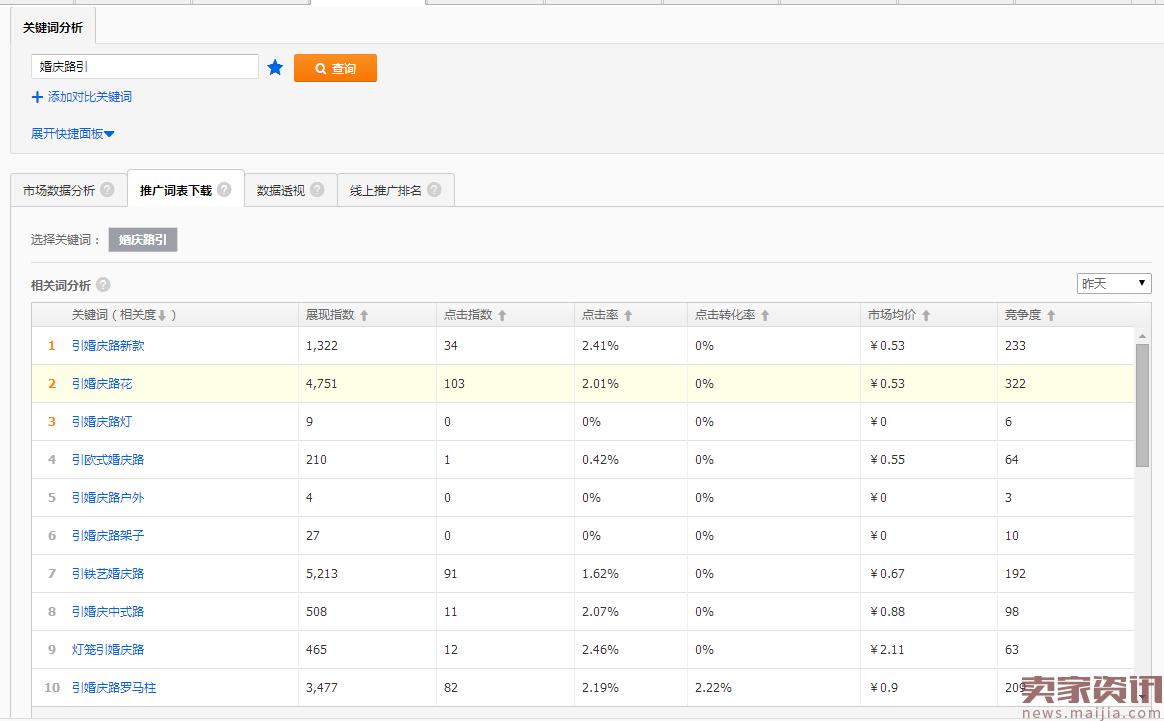Open the 昨天 date range dropdown
The height and width of the screenshot is (721, 1164).
click(1114, 284)
